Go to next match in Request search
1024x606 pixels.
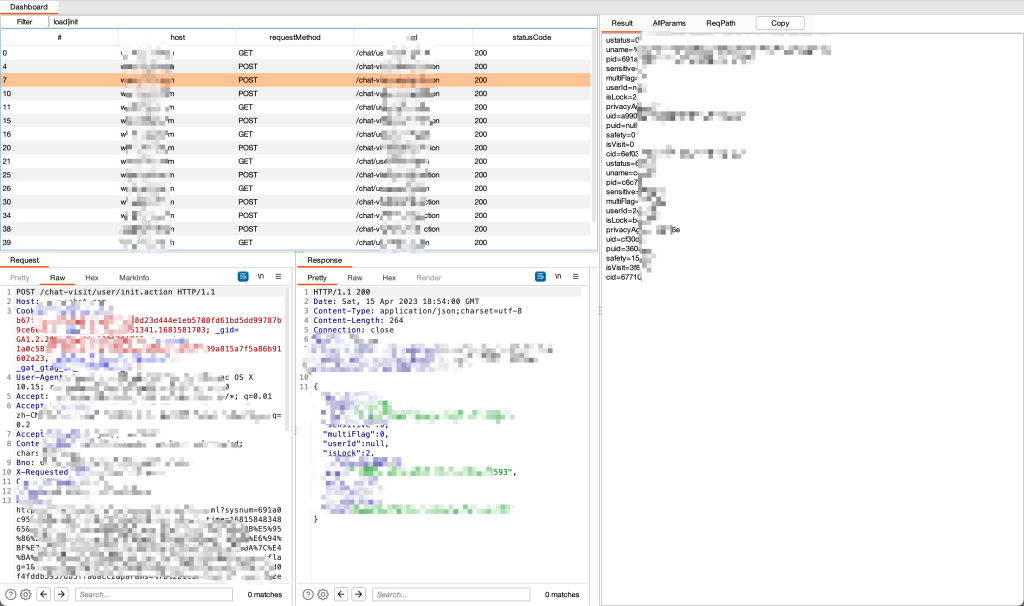click(x=62, y=594)
